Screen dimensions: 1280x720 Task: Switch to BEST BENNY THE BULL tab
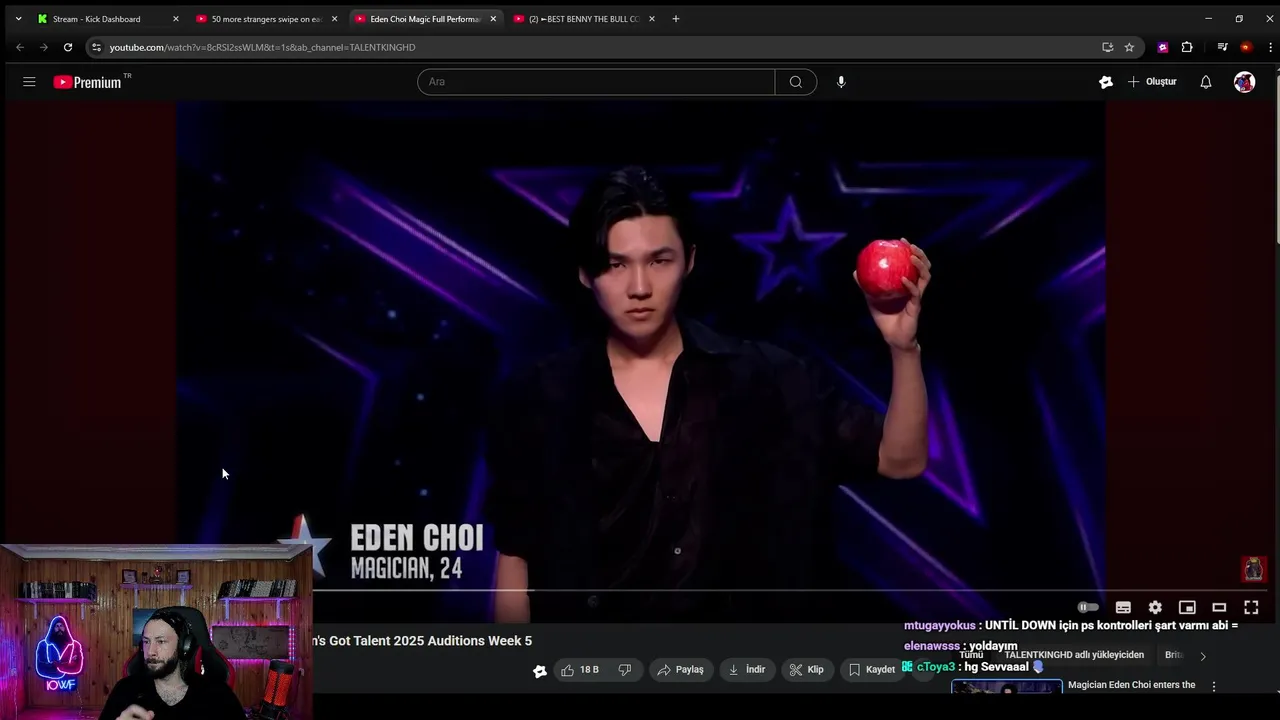tap(584, 19)
